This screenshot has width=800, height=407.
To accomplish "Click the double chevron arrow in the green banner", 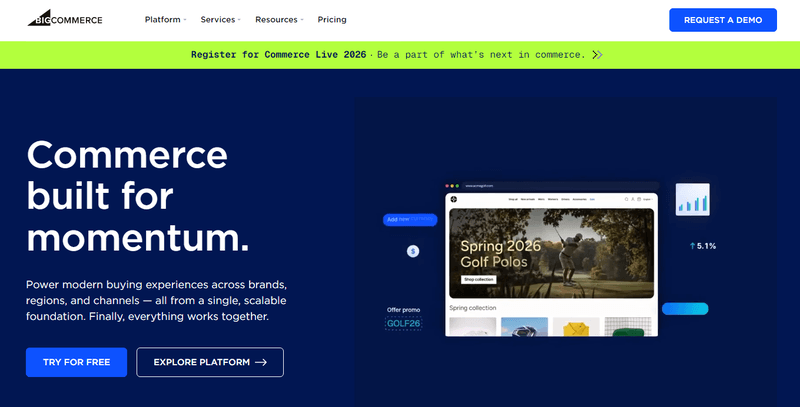I will tap(597, 55).
